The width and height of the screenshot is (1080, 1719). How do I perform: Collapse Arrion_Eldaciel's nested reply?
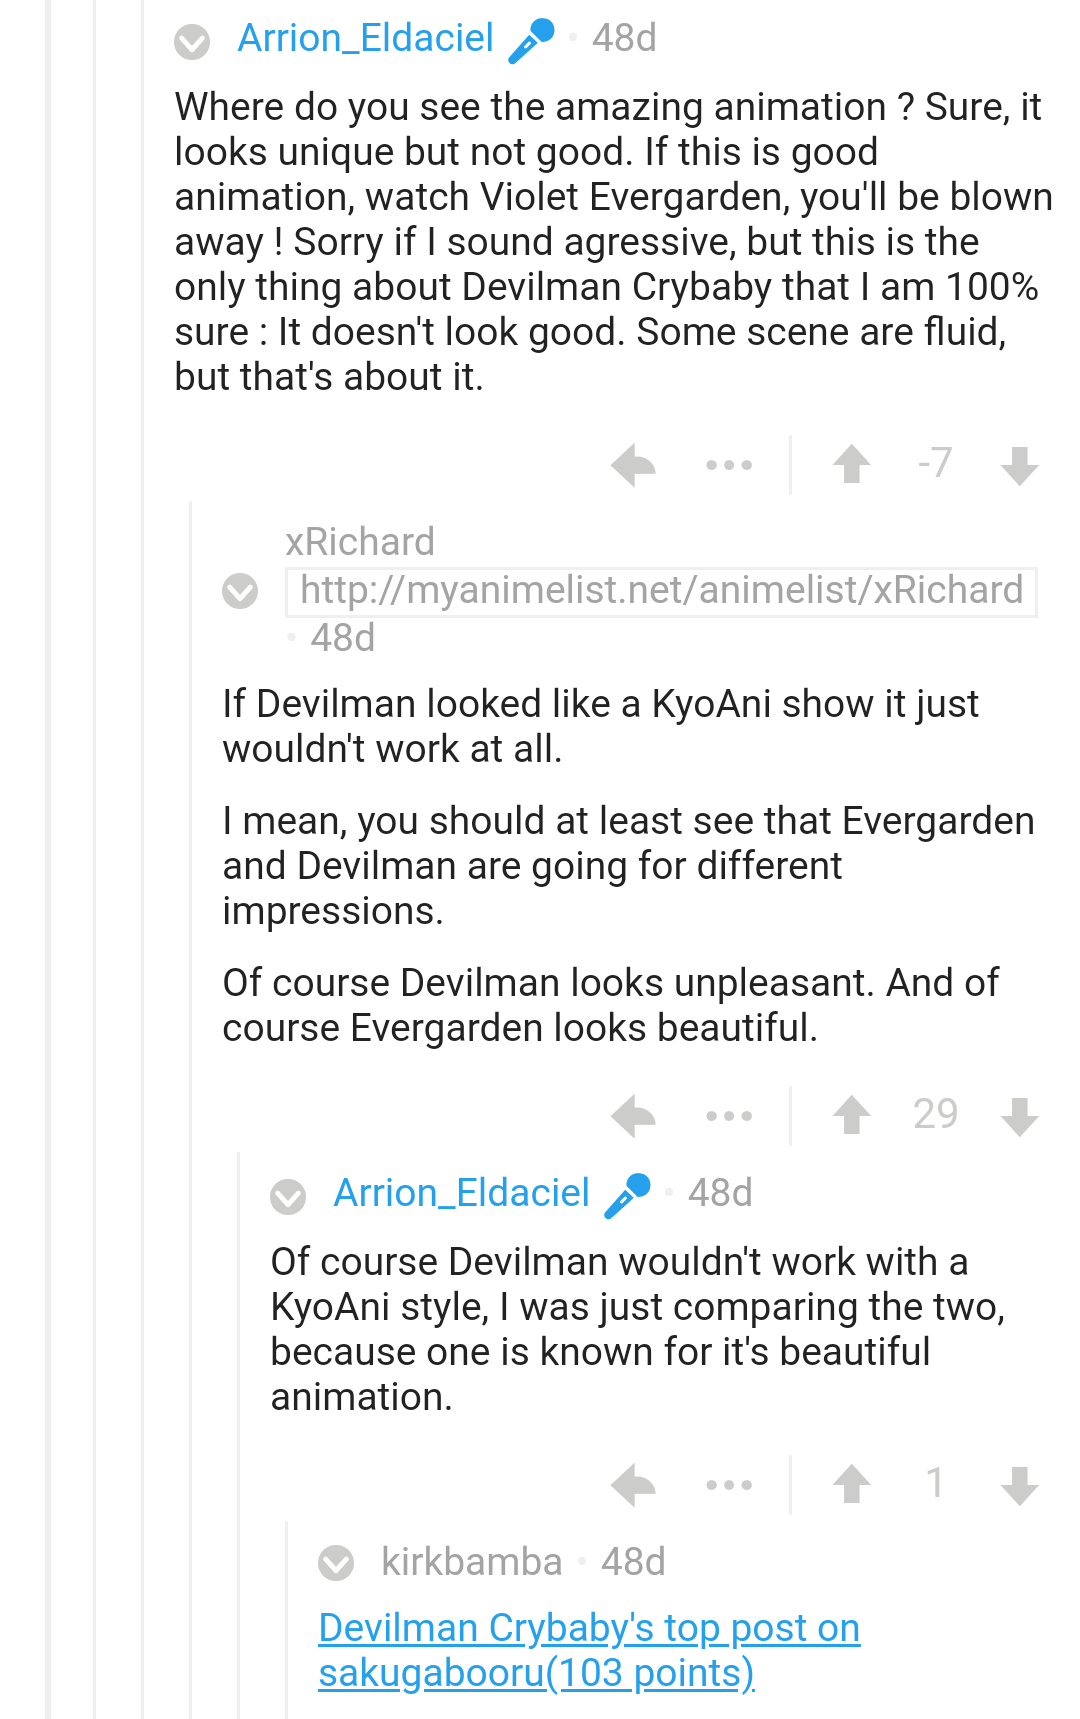(288, 1196)
